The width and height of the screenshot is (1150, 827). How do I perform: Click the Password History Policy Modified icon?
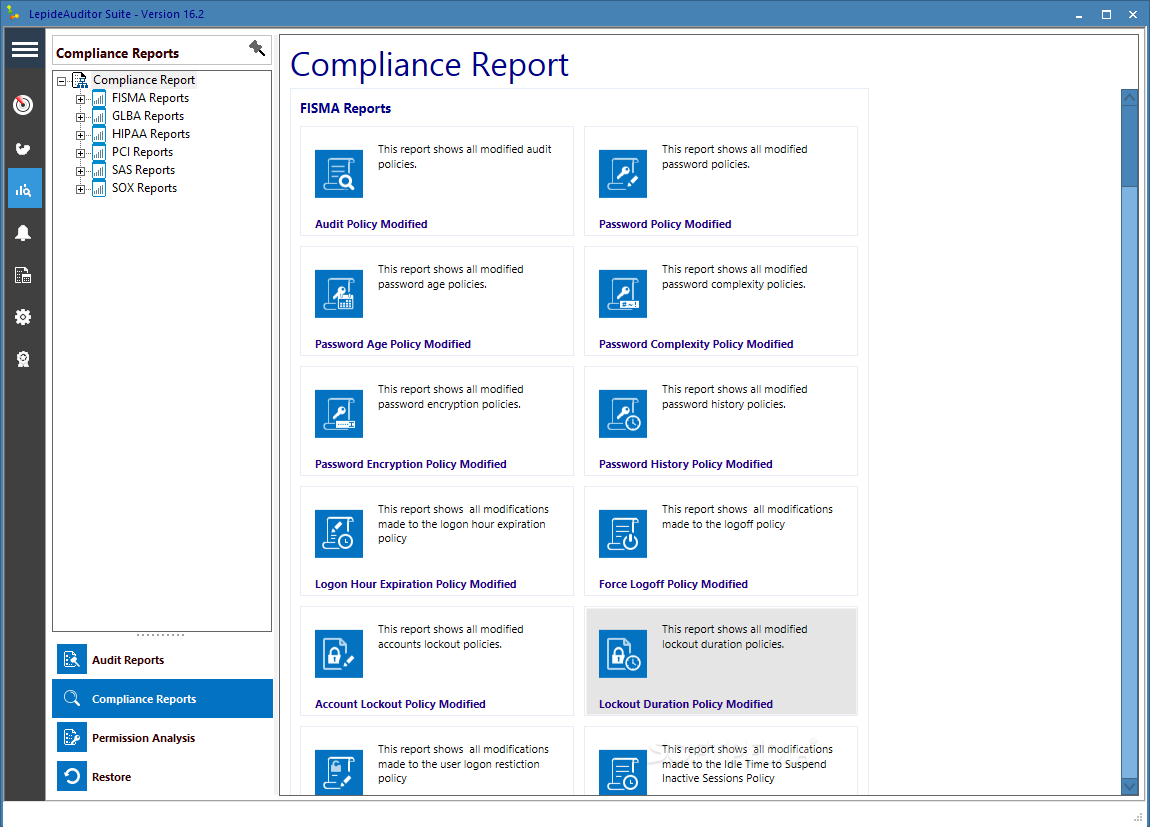click(623, 414)
